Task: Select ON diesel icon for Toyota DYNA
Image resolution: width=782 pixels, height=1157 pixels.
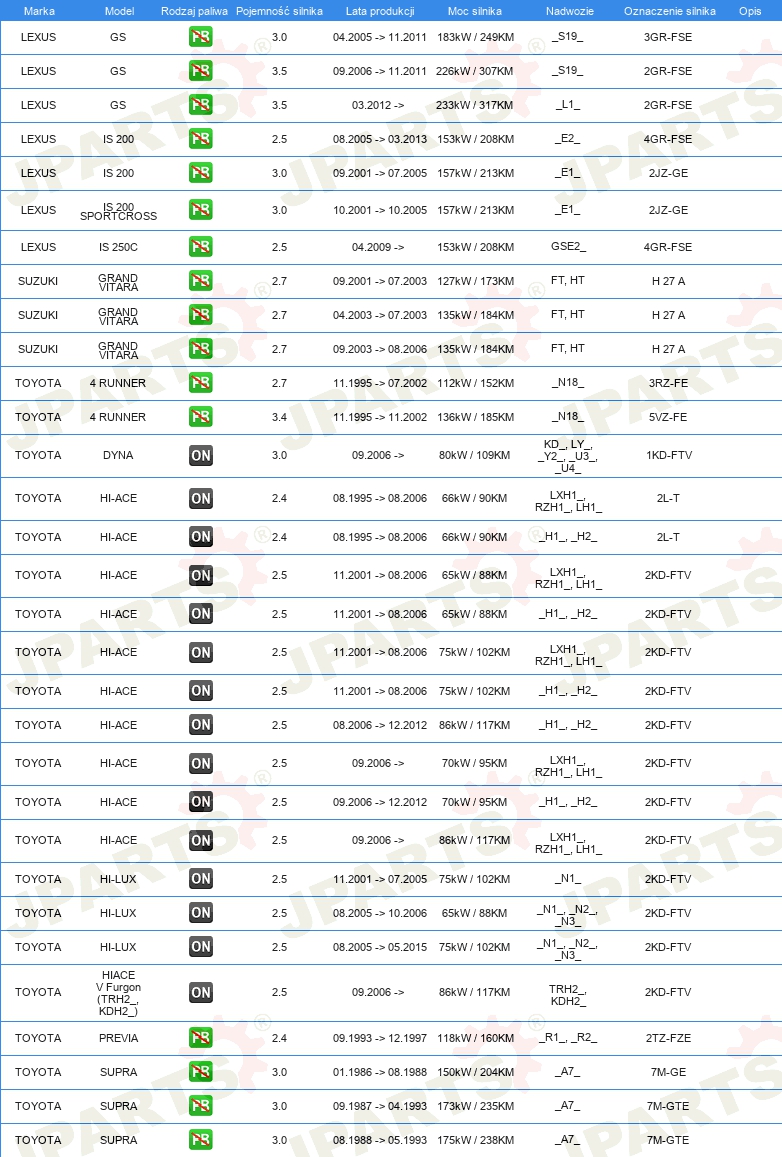Action: coord(201,455)
